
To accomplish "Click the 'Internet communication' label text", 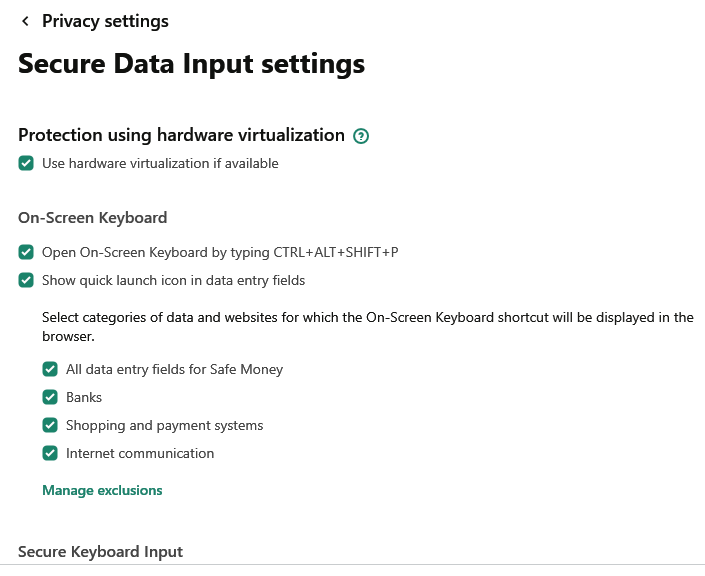I will click(140, 453).
